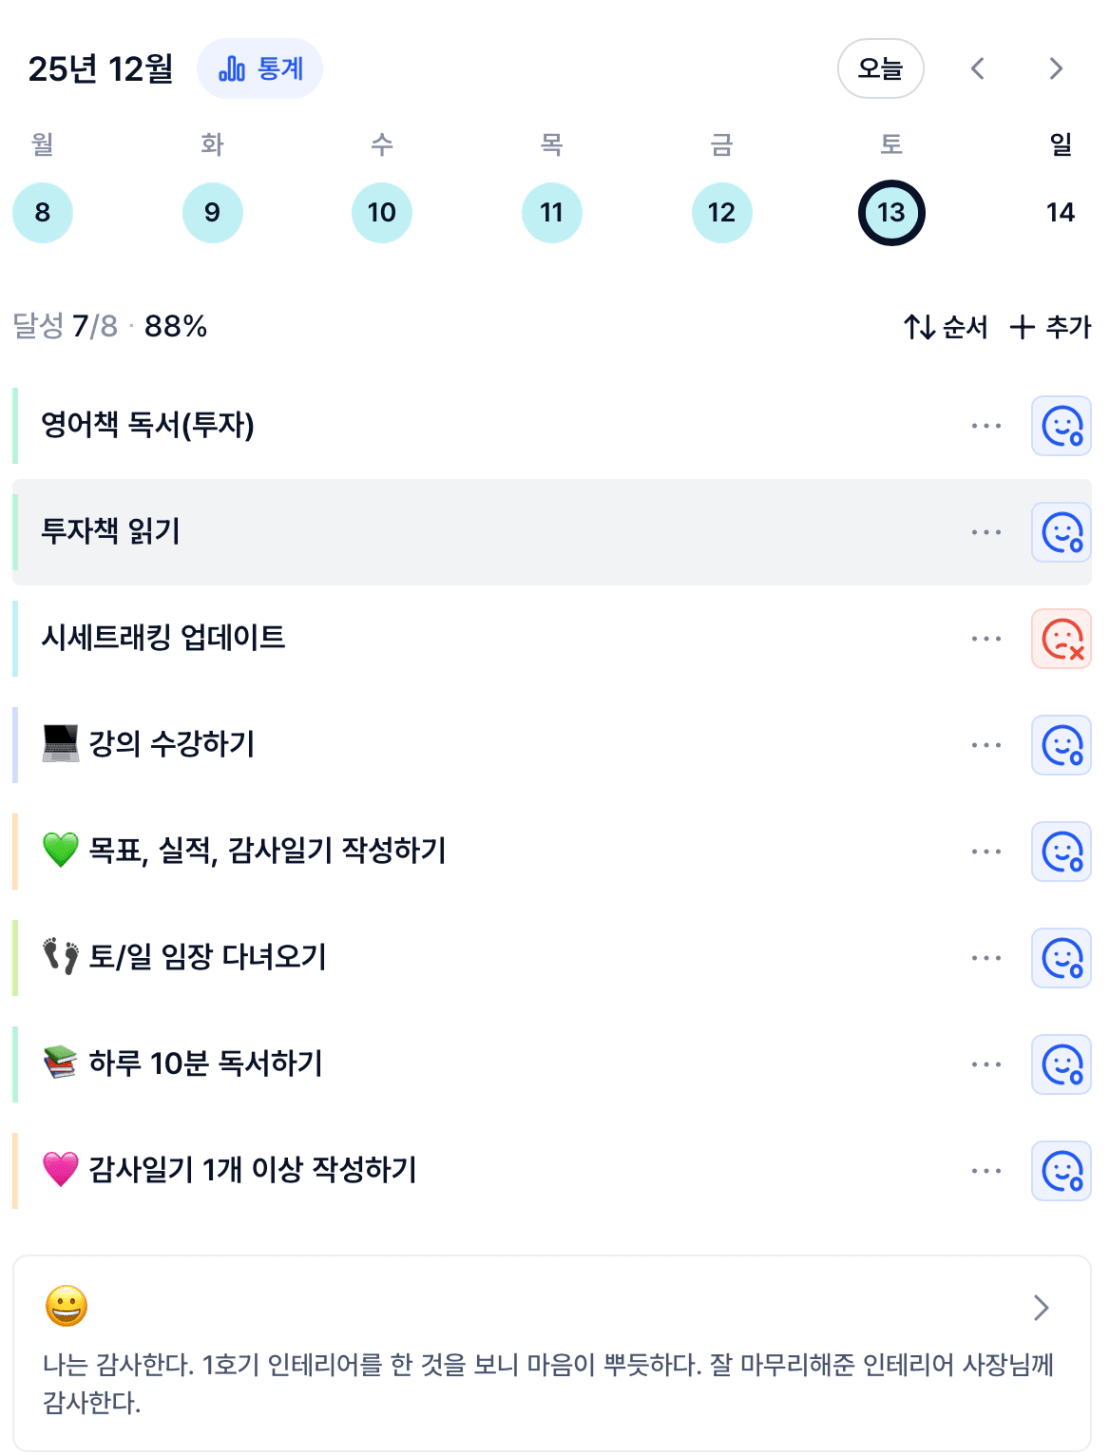Click the 오늘 today button

pos(880,69)
